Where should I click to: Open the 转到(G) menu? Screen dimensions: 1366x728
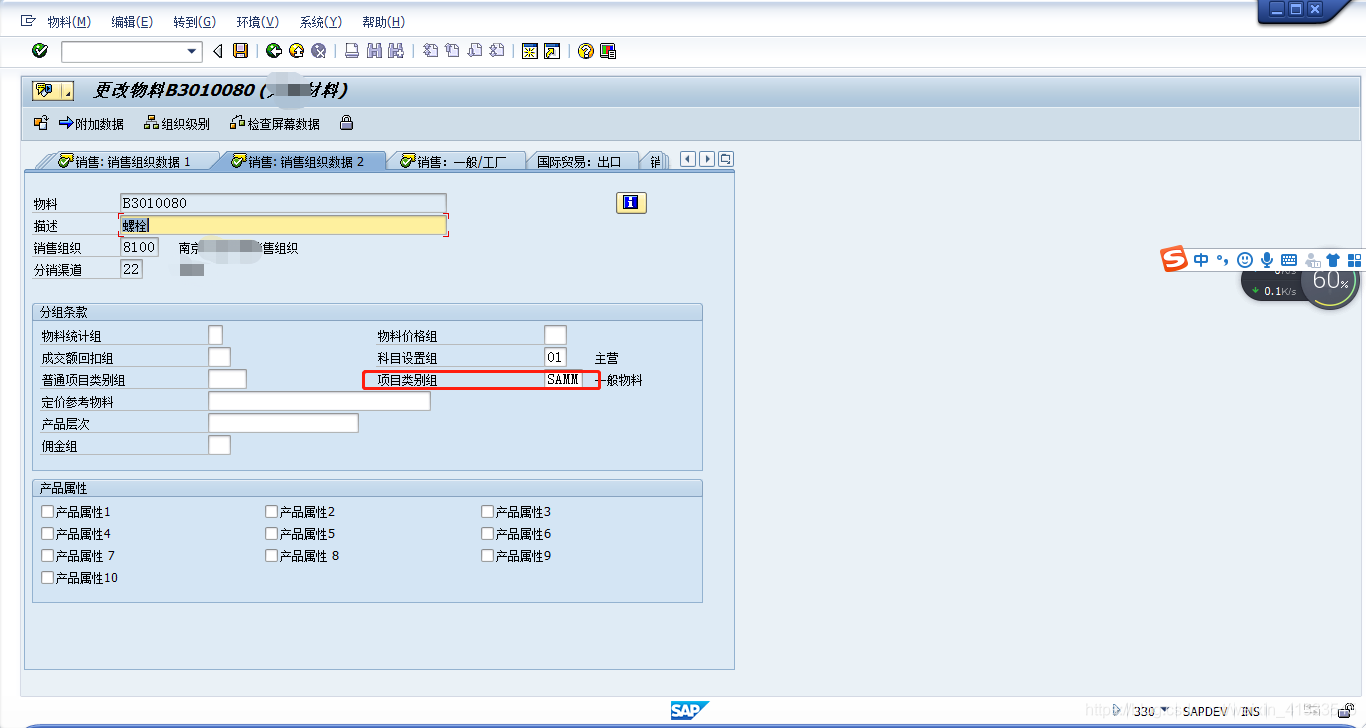[x=194, y=22]
